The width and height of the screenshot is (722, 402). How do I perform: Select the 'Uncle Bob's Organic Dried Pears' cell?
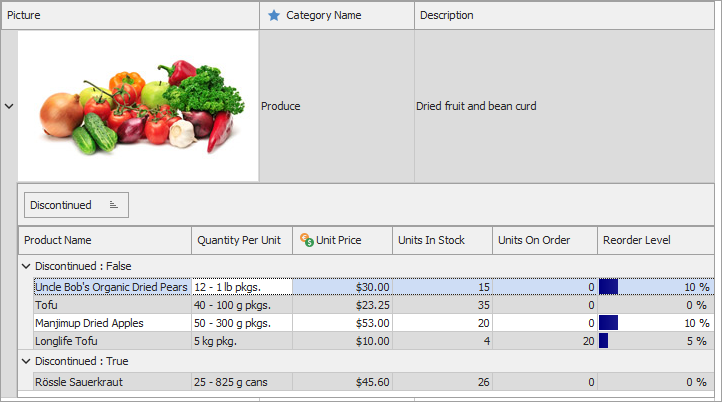pos(112,287)
